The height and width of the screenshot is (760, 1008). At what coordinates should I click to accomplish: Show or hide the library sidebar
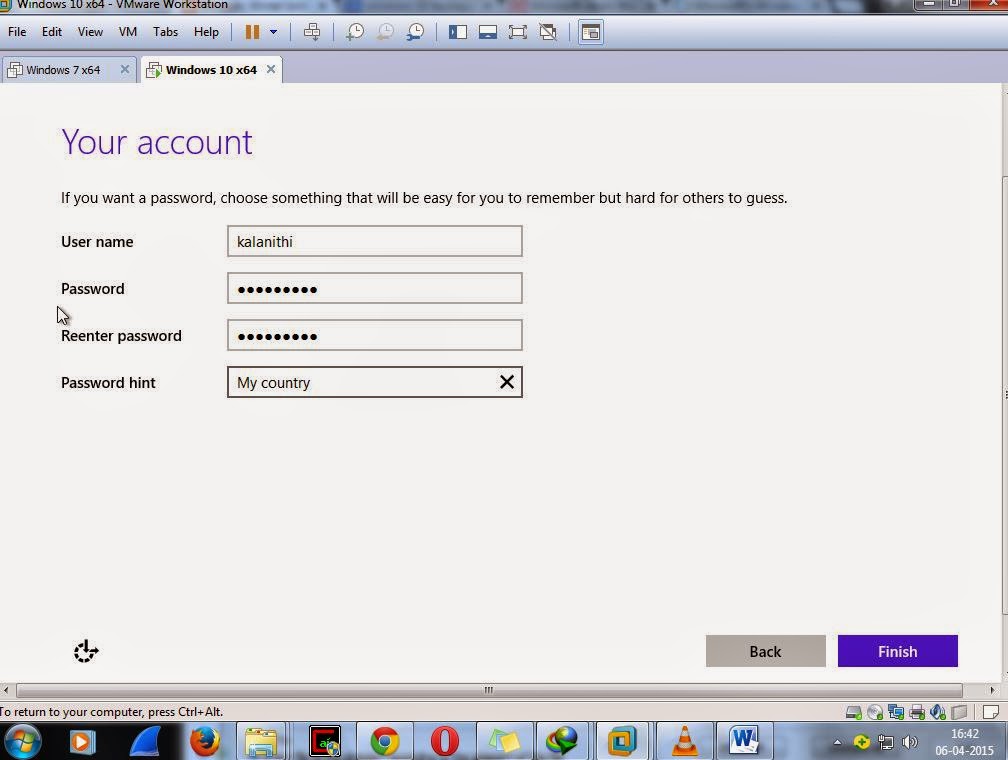(458, 31)
